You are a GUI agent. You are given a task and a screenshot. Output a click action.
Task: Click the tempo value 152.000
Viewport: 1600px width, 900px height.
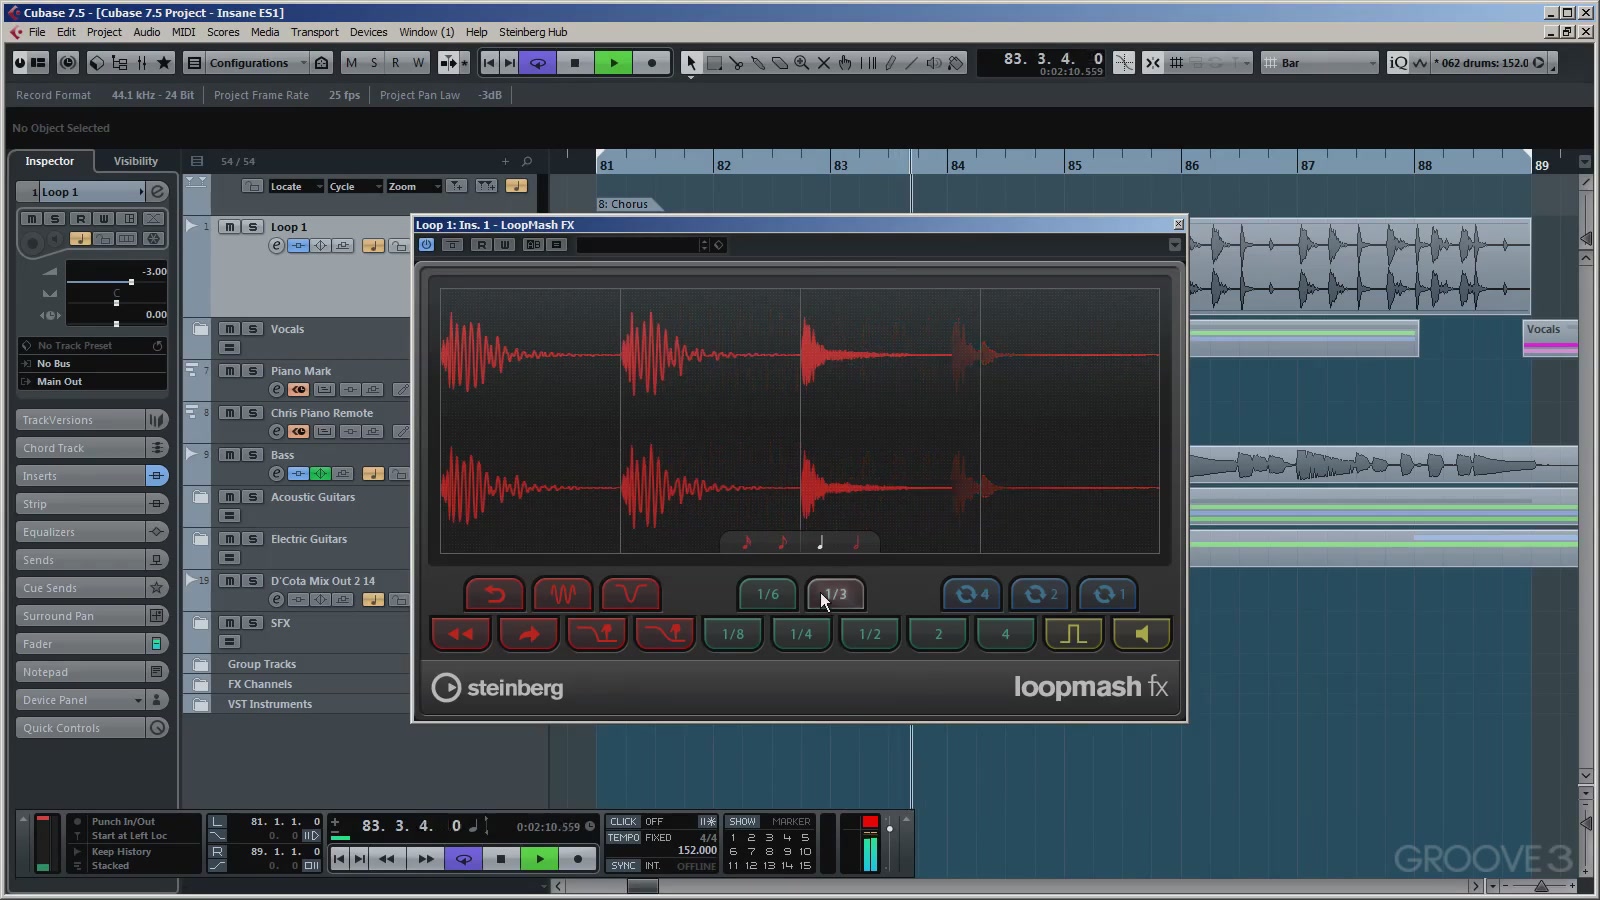(697, 851)
